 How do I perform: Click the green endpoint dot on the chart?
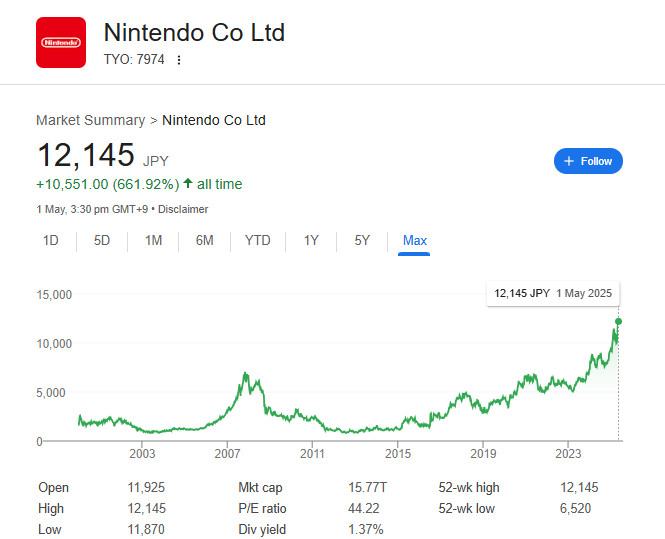click(618, 321)
